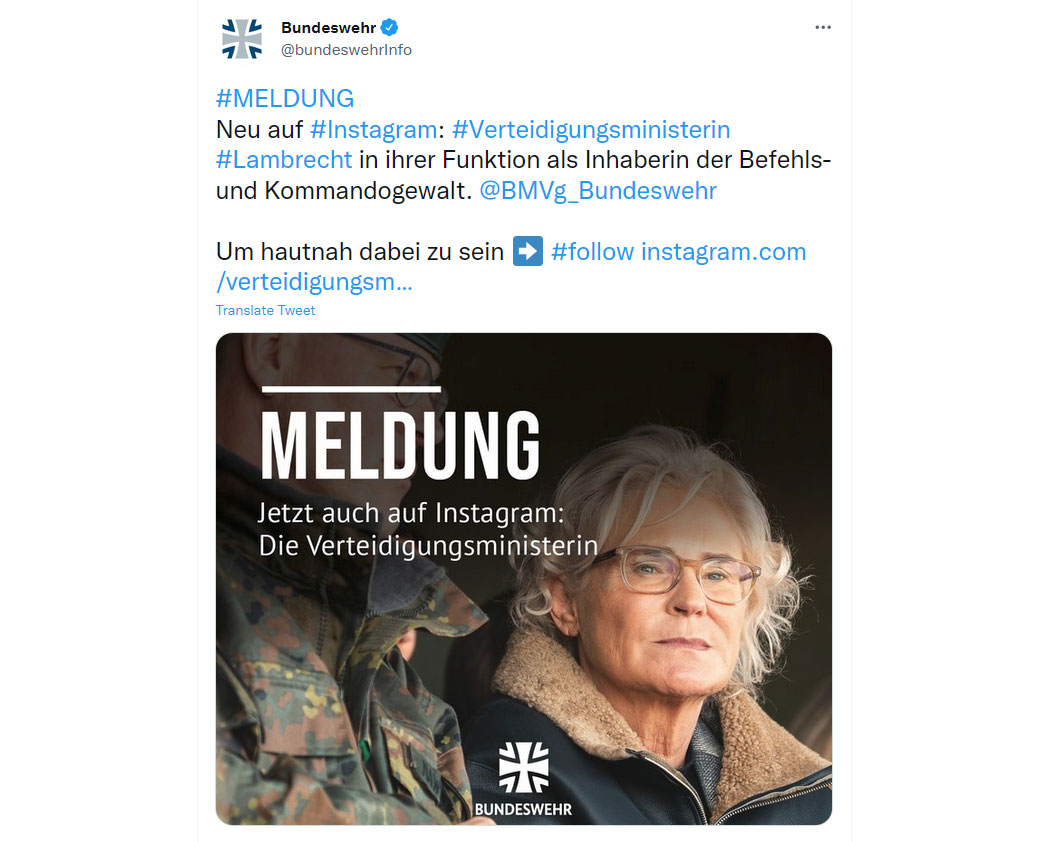
Task: Open the #MELDUNG hashtag
Action: point(285,98)
